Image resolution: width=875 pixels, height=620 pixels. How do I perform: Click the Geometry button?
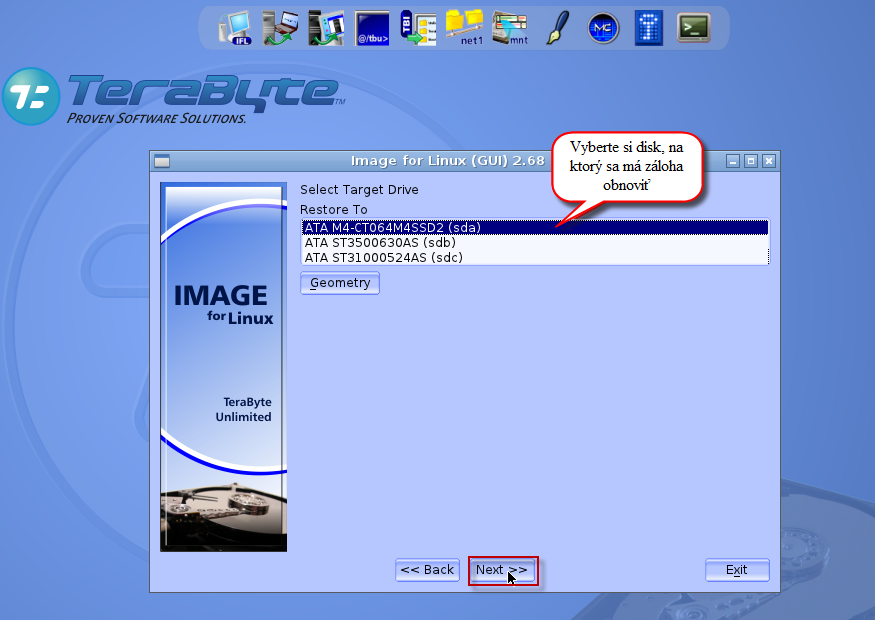pos(340,283)
